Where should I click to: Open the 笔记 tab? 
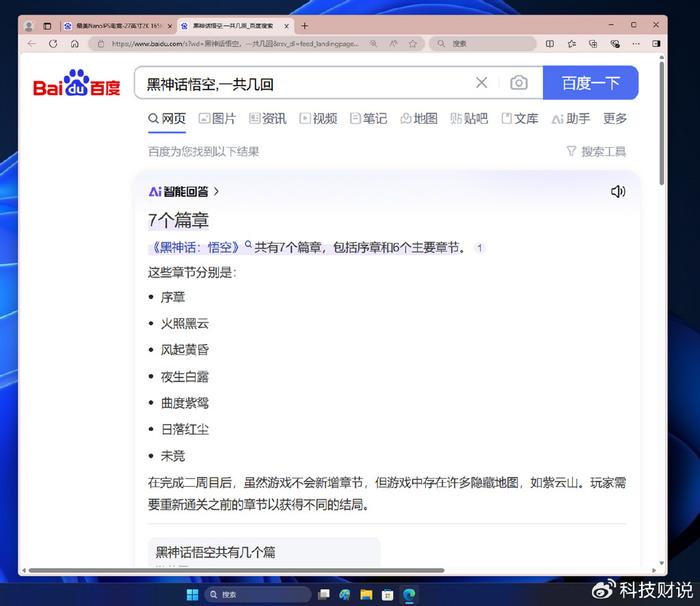368,118
